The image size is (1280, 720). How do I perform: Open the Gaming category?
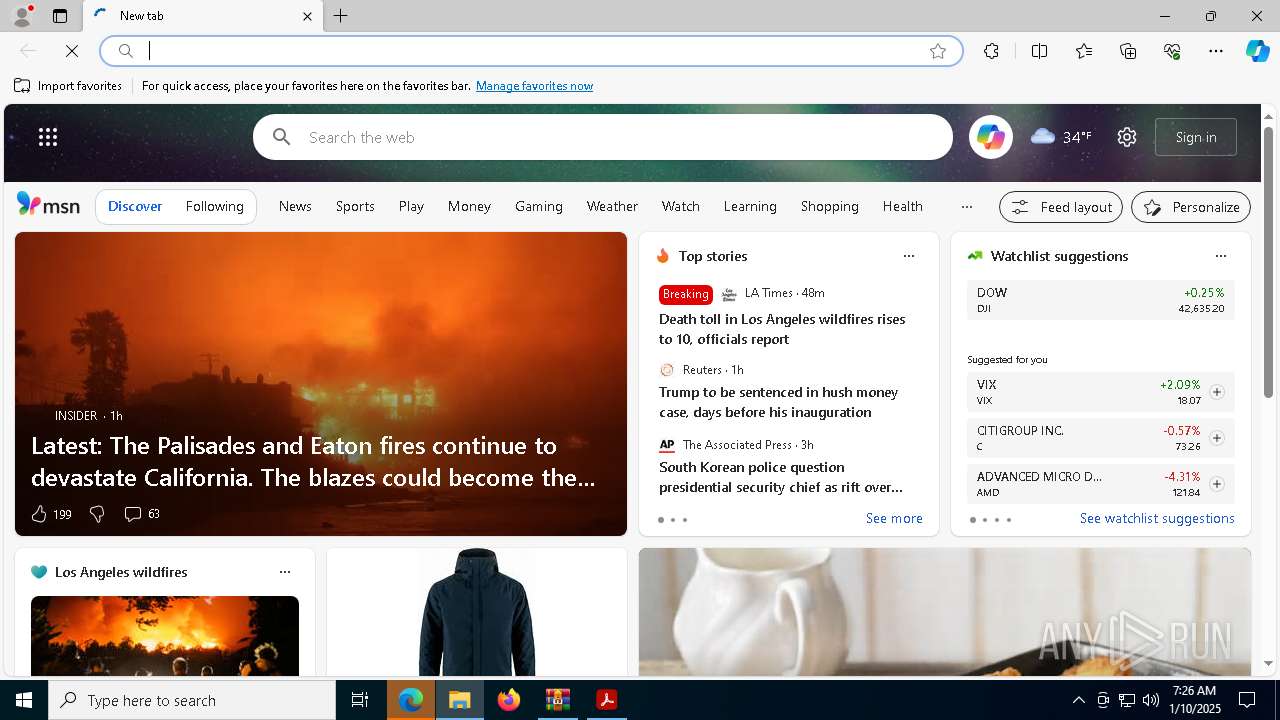[x=539, y=206]
